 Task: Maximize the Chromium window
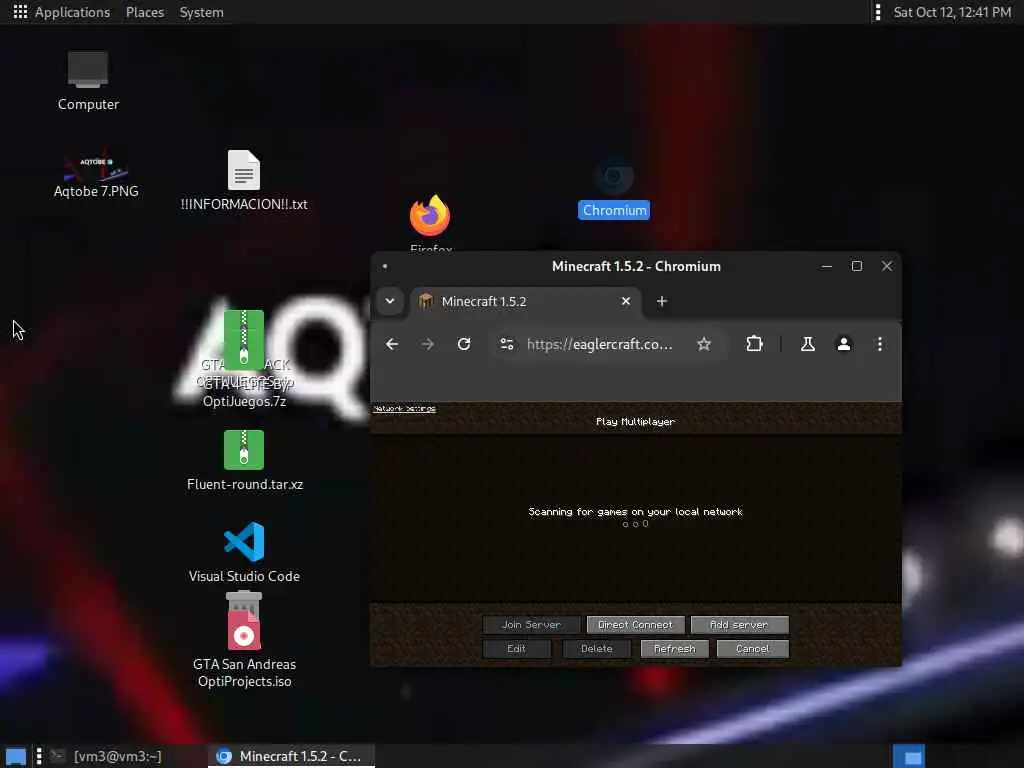[857, 266]
